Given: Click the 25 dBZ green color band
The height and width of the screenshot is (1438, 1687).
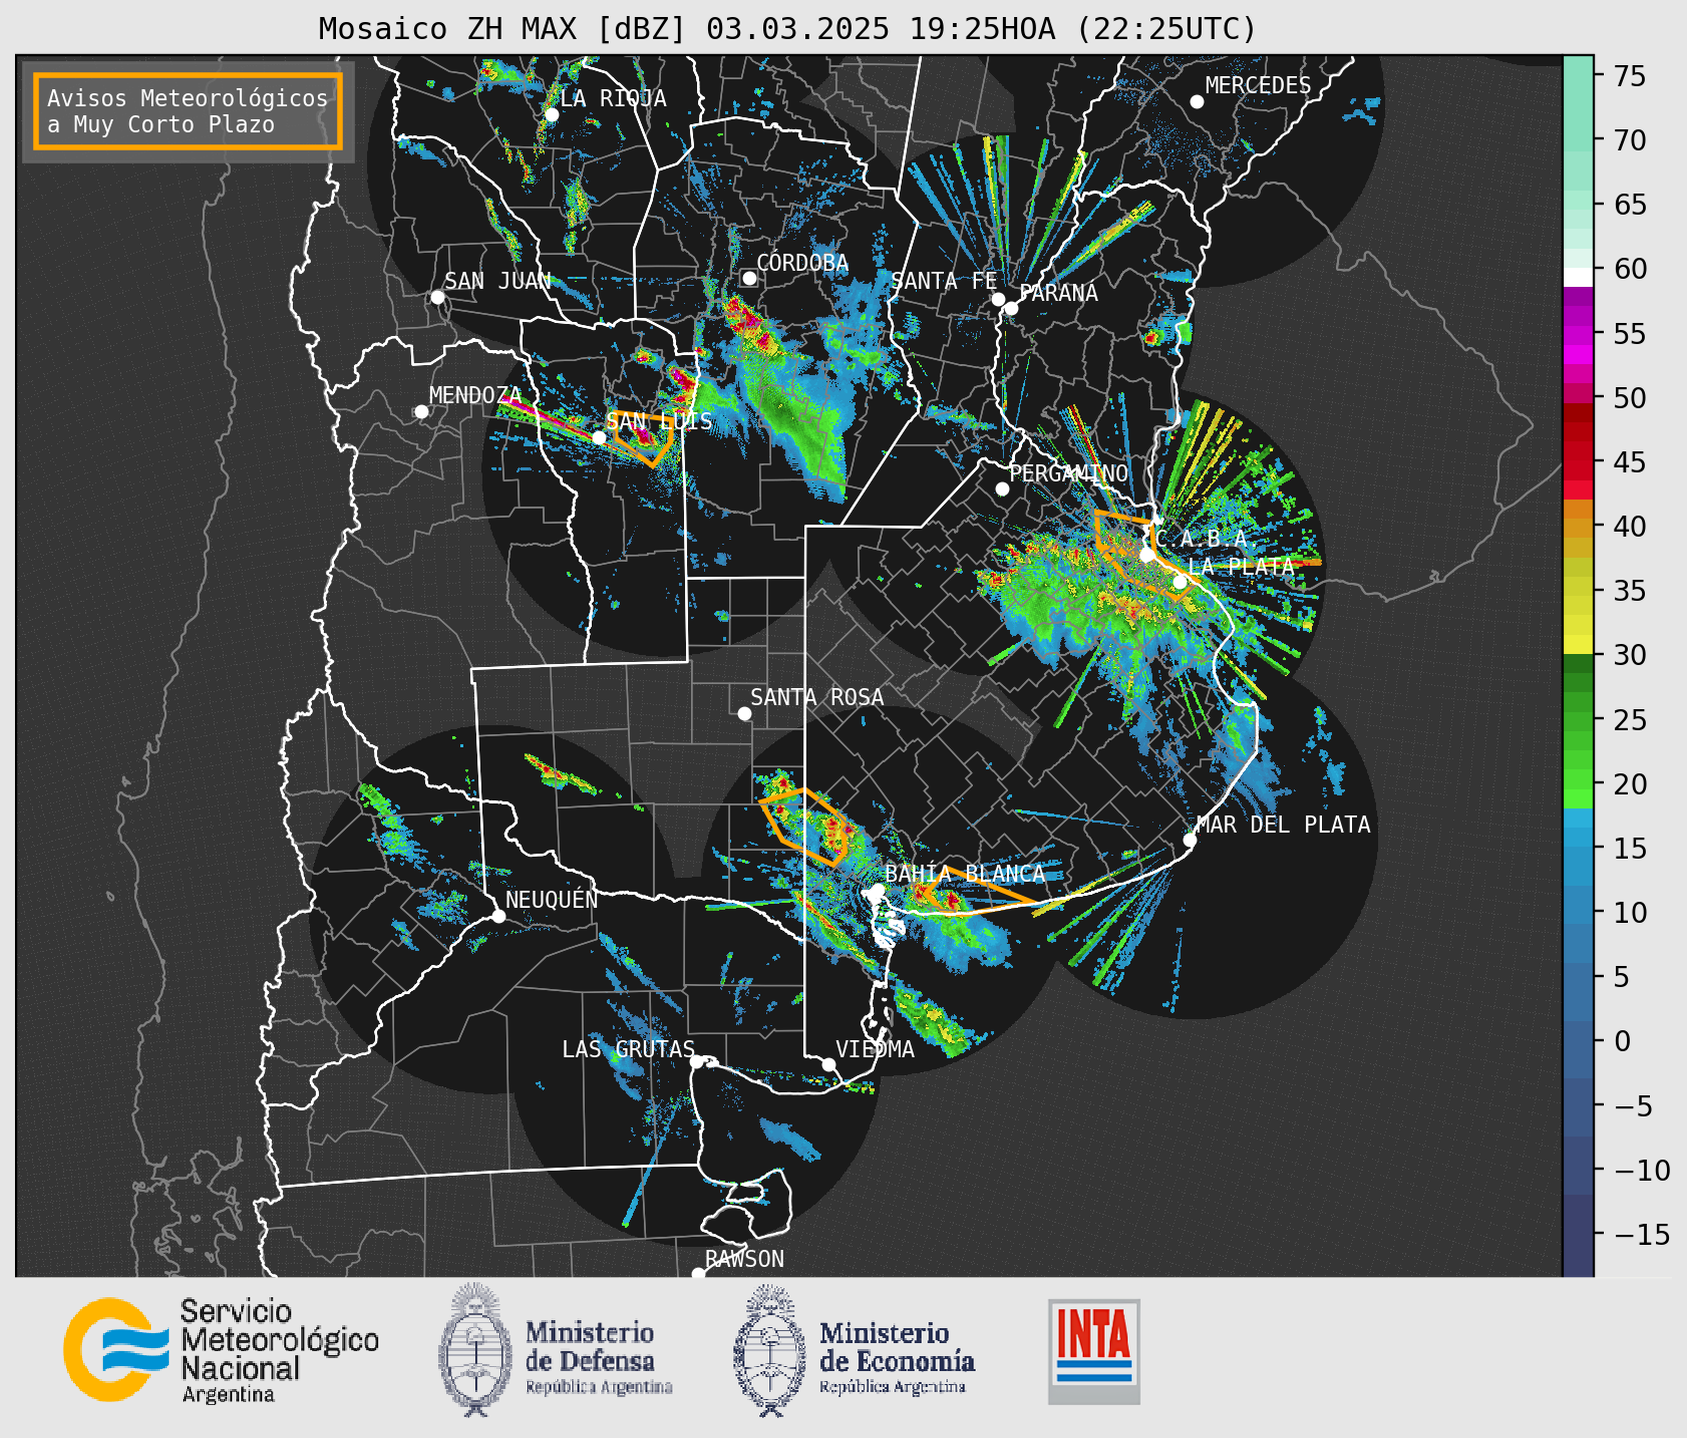Looking at the screenshot, I should click(x=1577, y=720).
